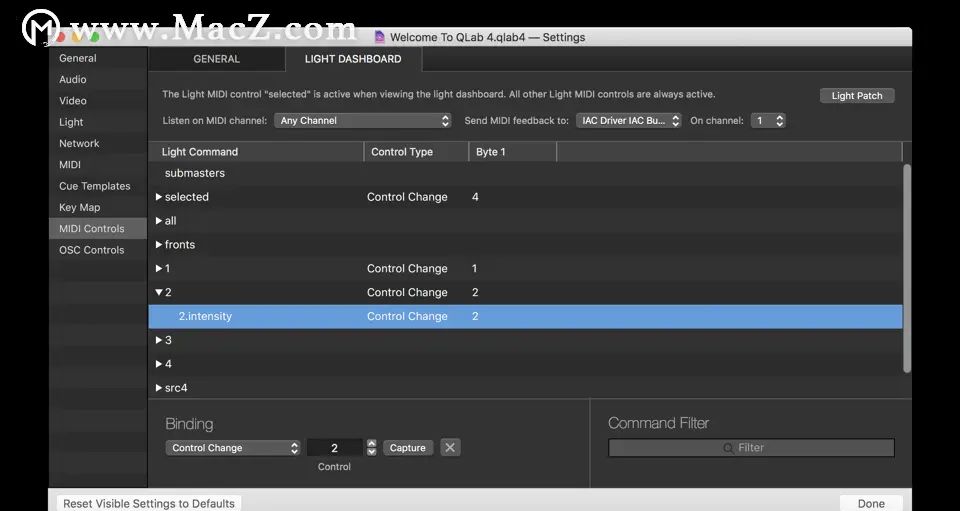Click the Command Filter search field
This screenshot has width=960, height=511.
751,447
